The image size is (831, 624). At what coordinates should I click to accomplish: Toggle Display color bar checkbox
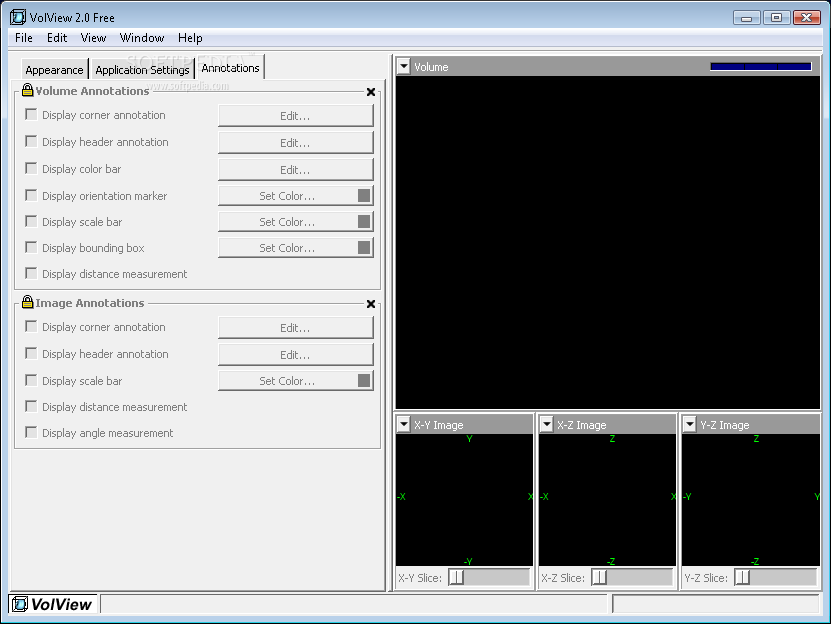point(31,169)
